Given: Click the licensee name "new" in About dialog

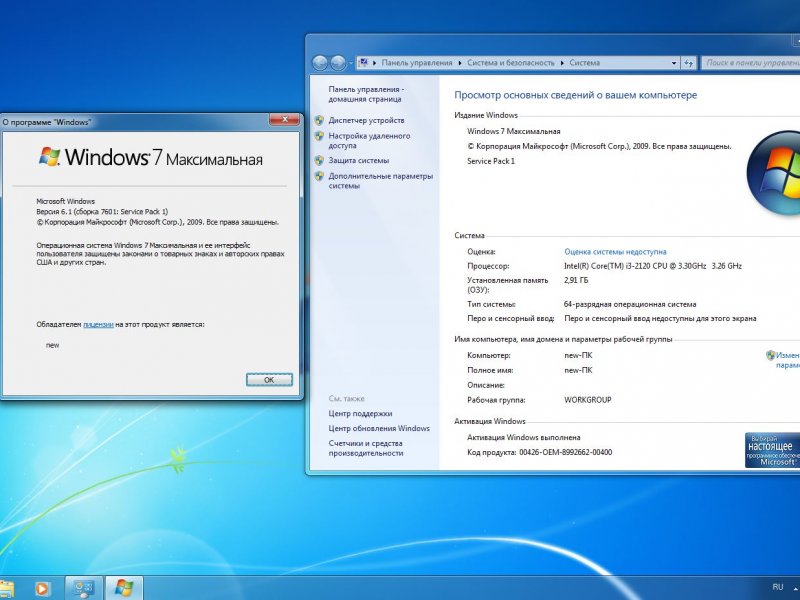Looking at the screenshot, I should 53,345.
